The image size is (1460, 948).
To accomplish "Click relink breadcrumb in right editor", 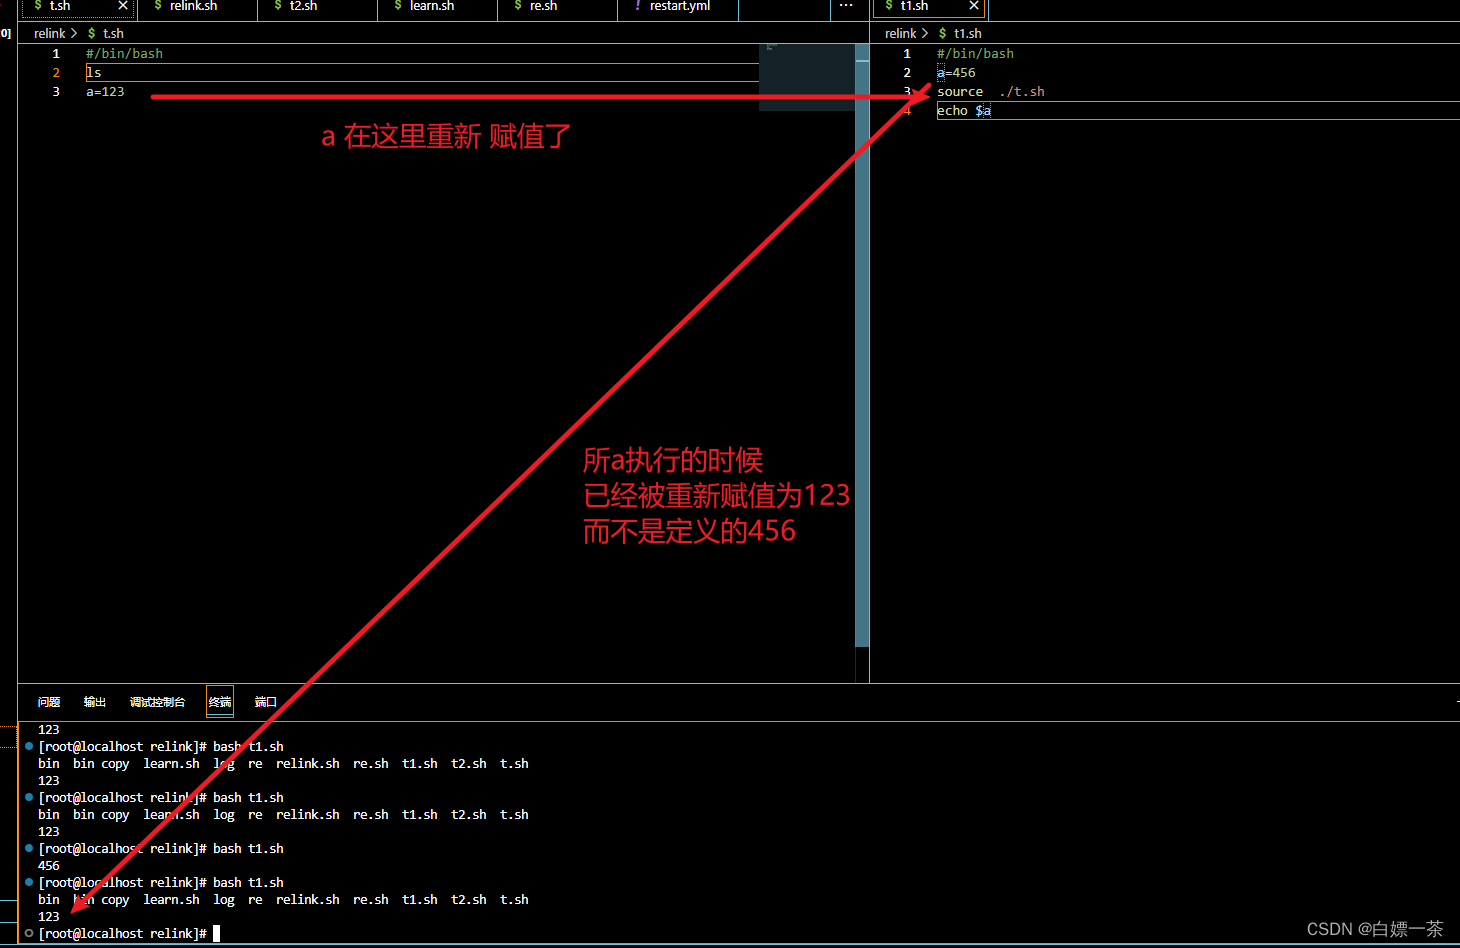I will 900,33.
